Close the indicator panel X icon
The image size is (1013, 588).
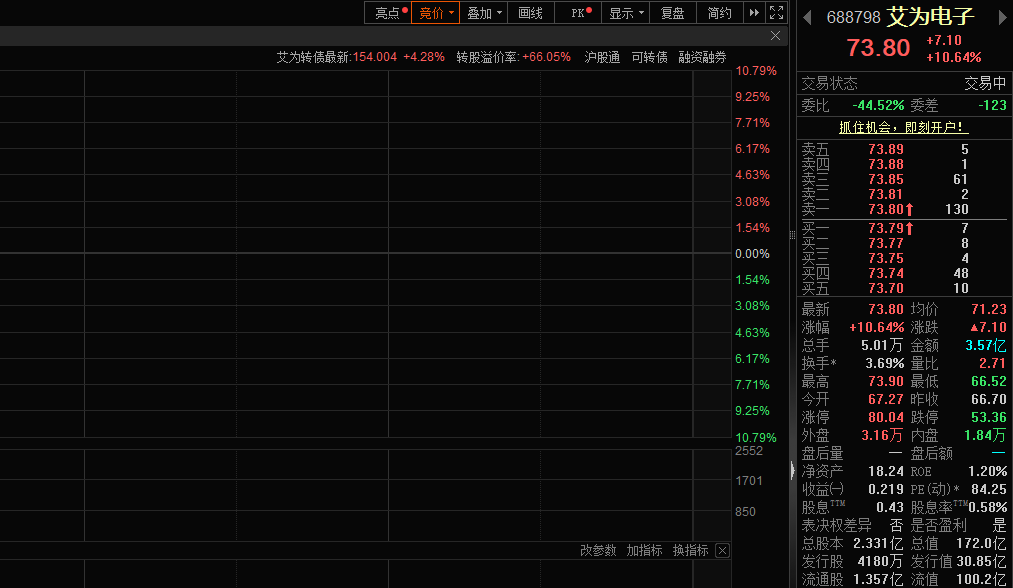[x=722, y=551]
